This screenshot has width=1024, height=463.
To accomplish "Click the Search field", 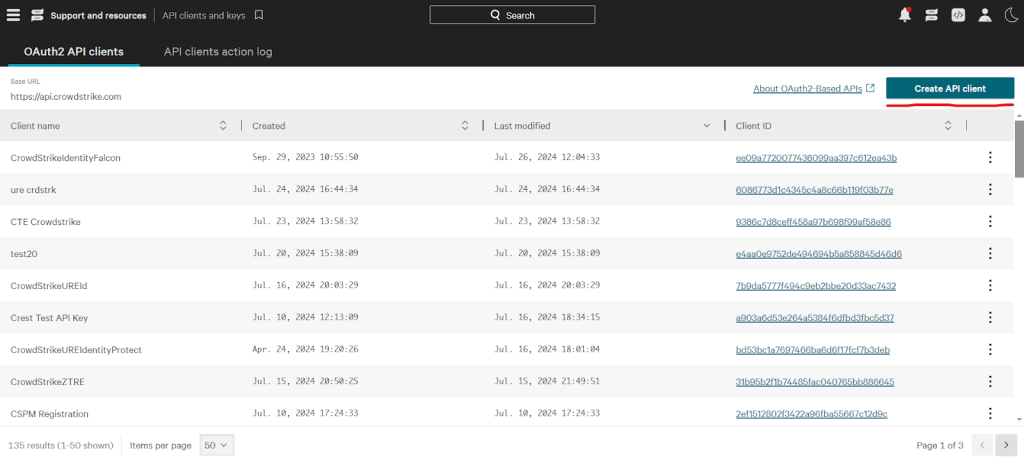I will coord(512,15).
